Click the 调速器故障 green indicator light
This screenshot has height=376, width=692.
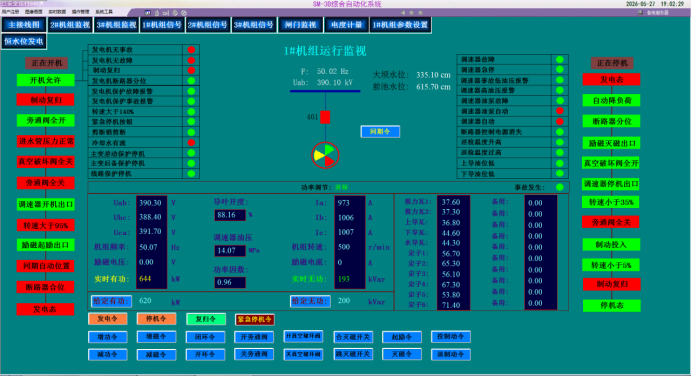coord(560,59)
